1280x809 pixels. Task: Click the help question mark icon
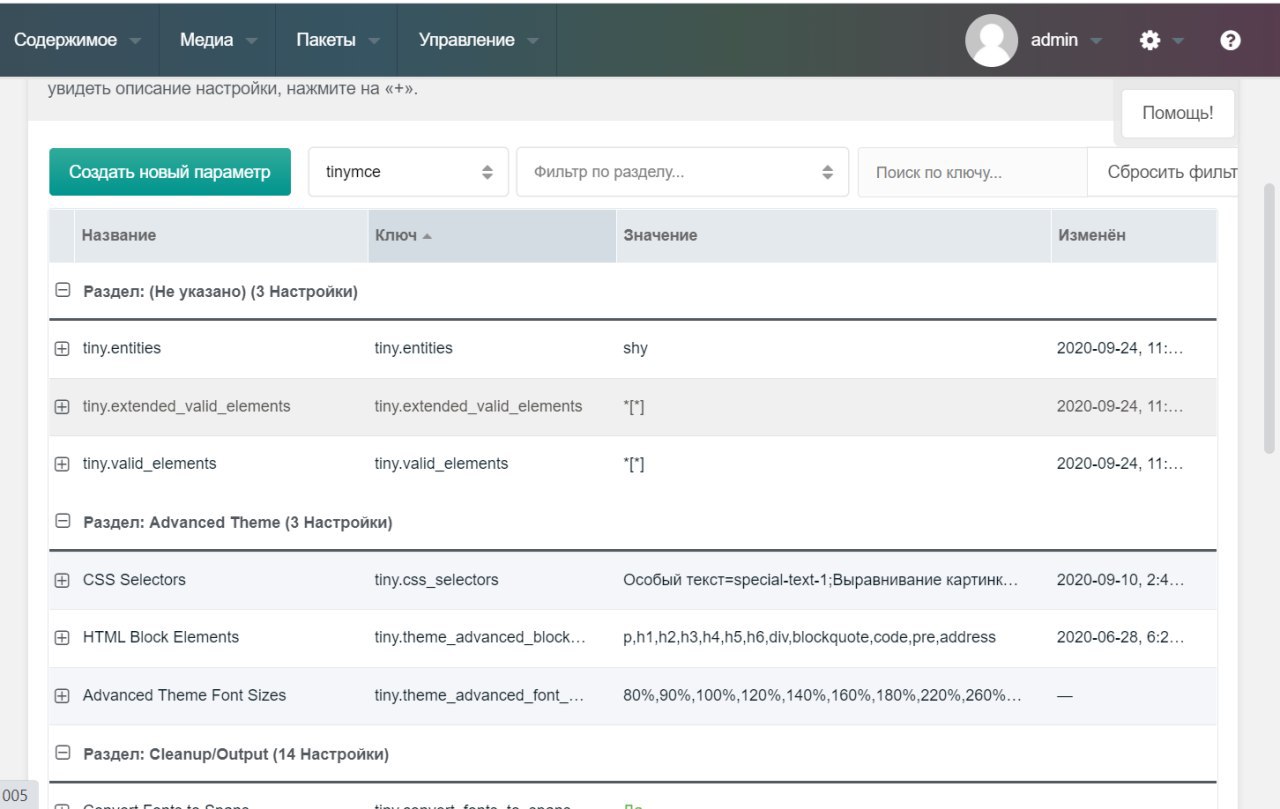pos(1231,40)
